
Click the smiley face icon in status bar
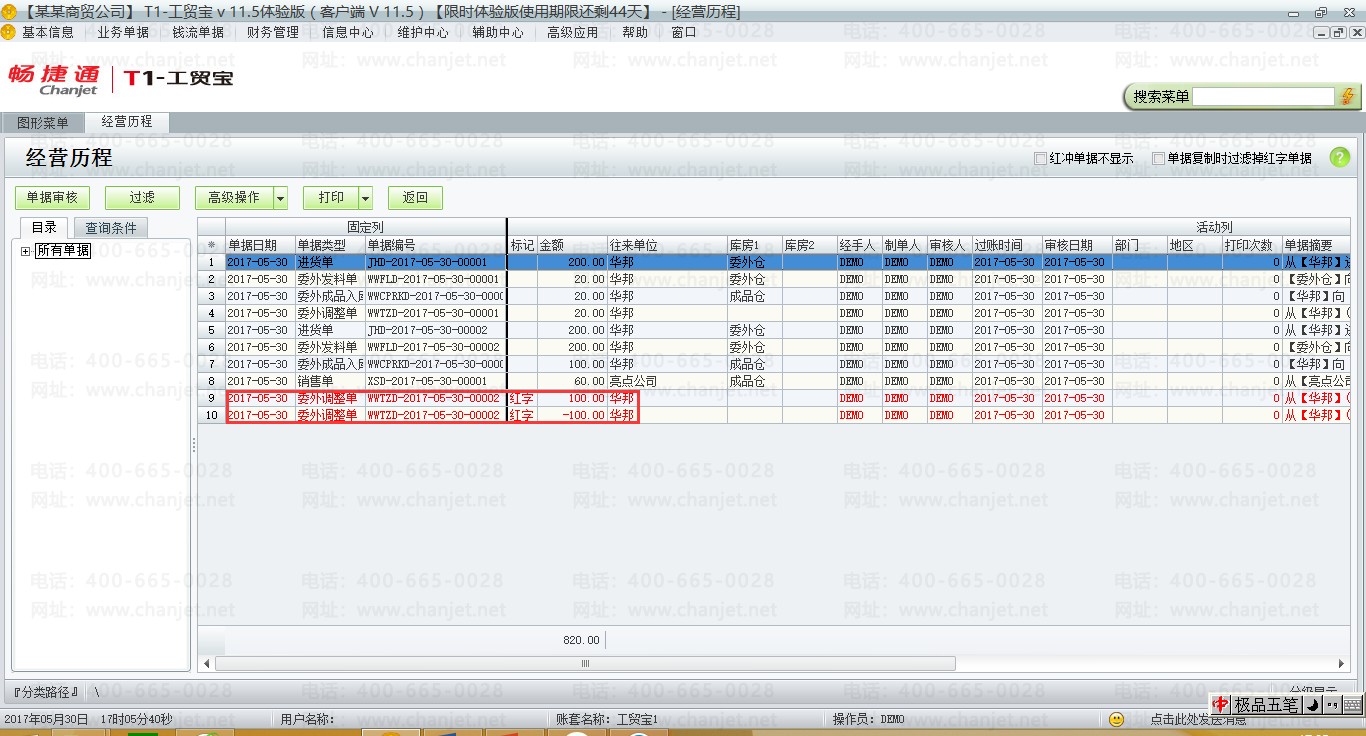[x=1117, y=719]
